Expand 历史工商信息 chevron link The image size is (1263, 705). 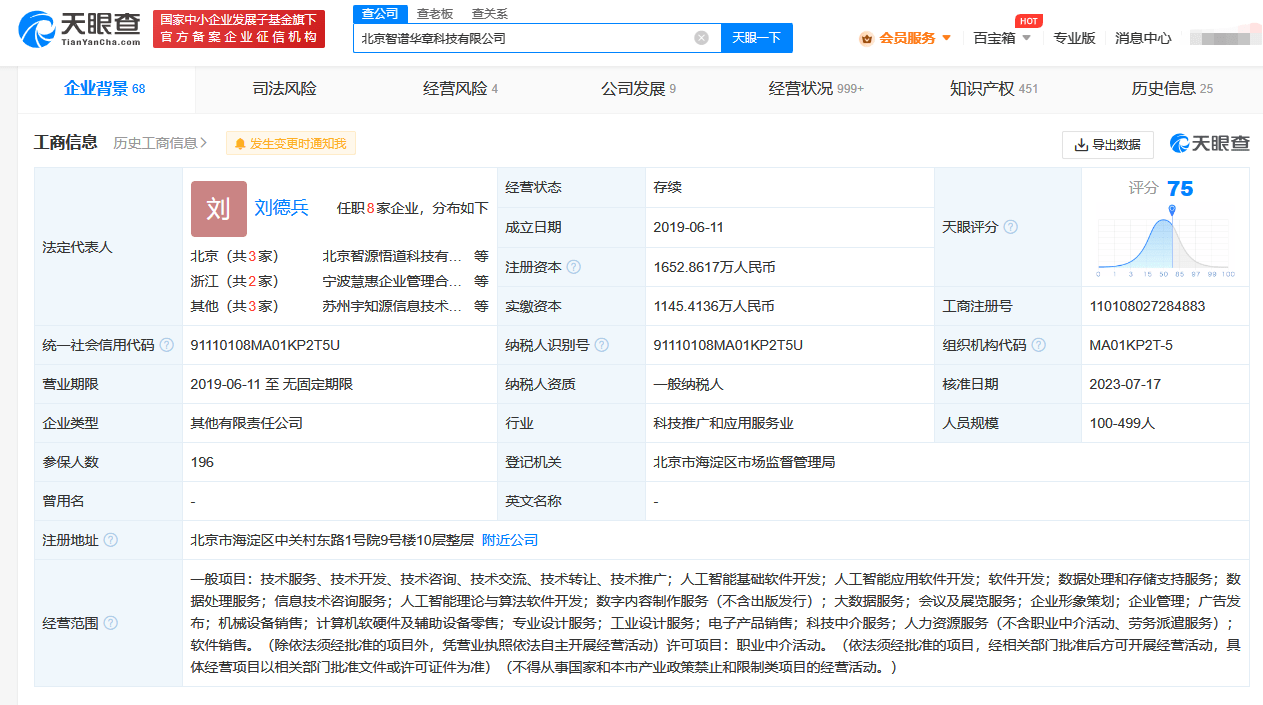coord(160,143)
